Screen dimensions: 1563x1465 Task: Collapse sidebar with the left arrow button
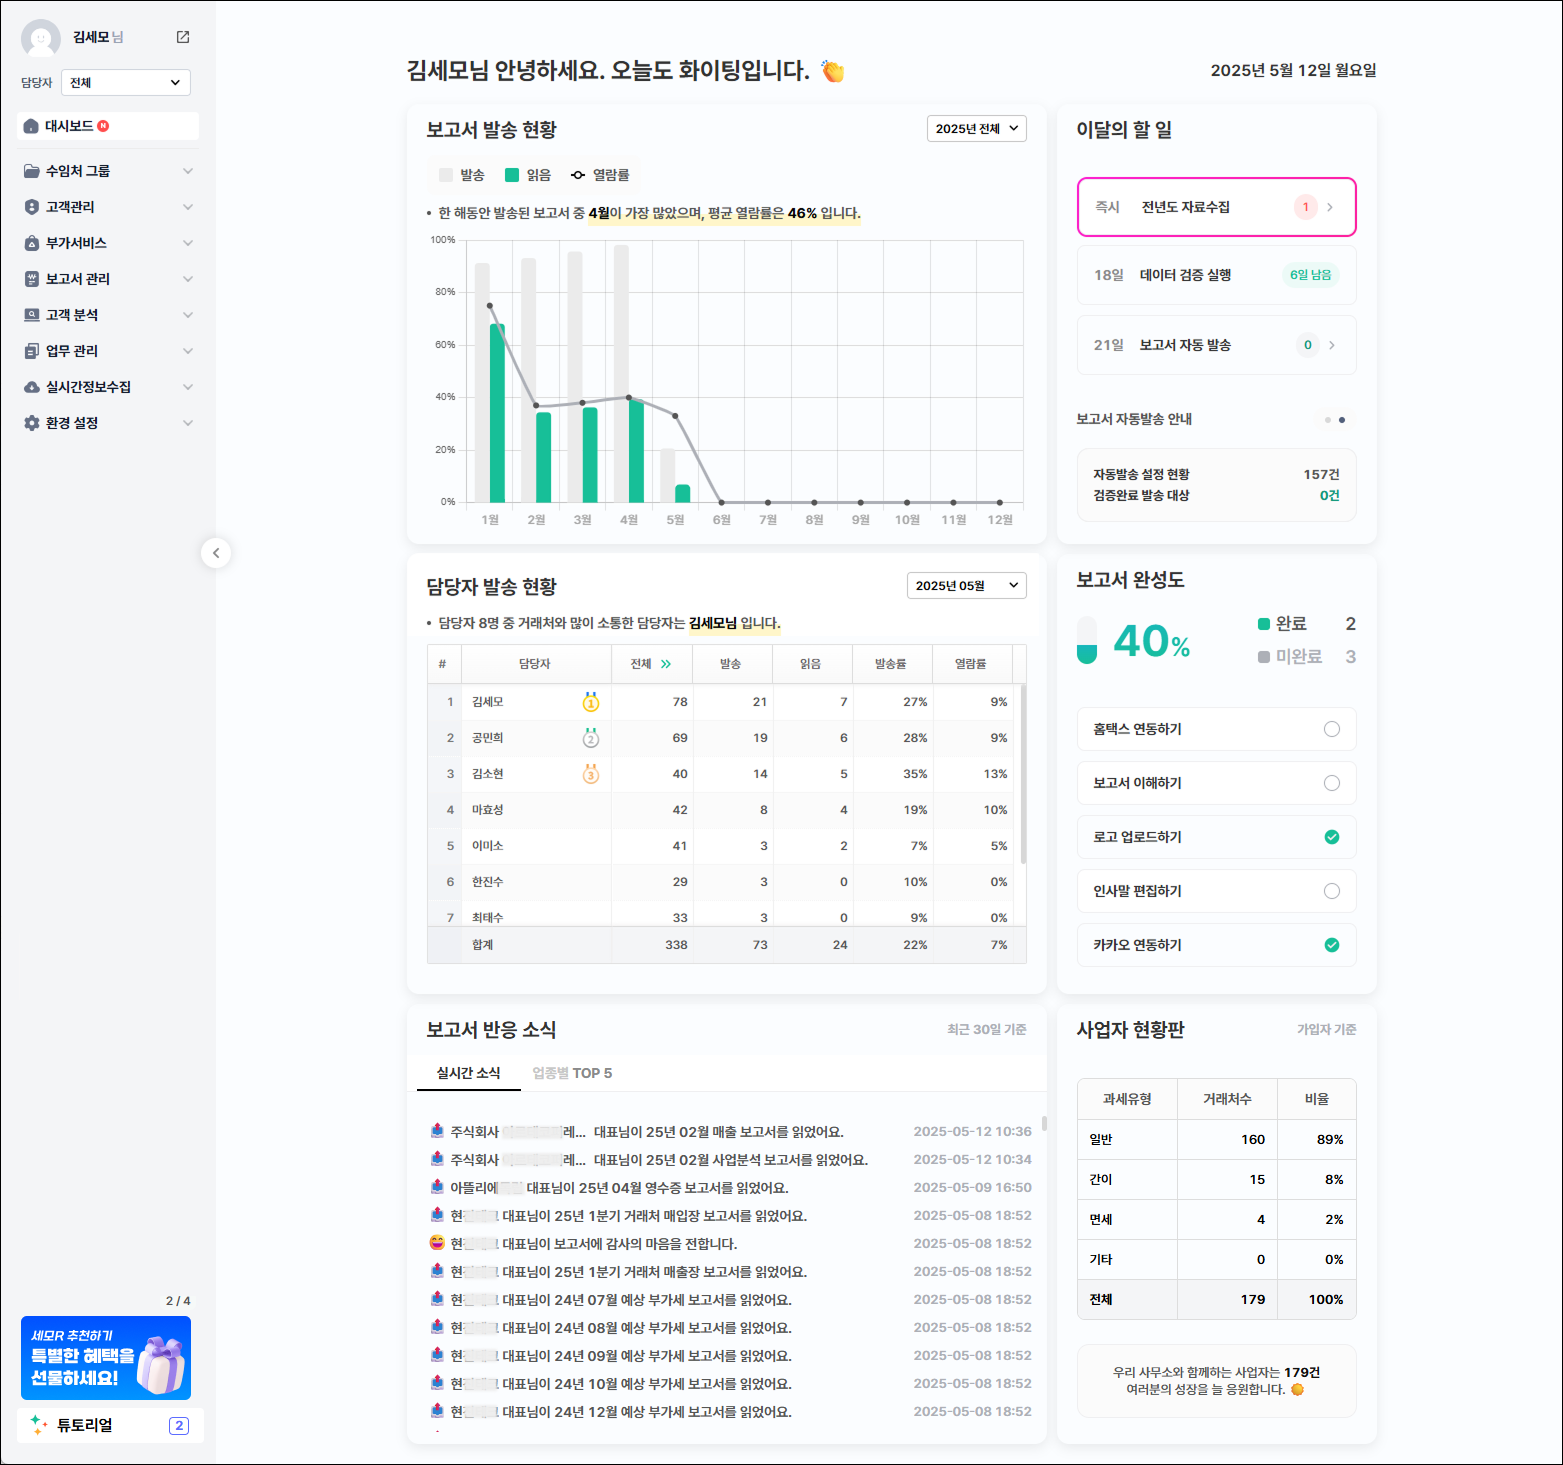coord(216,553)
